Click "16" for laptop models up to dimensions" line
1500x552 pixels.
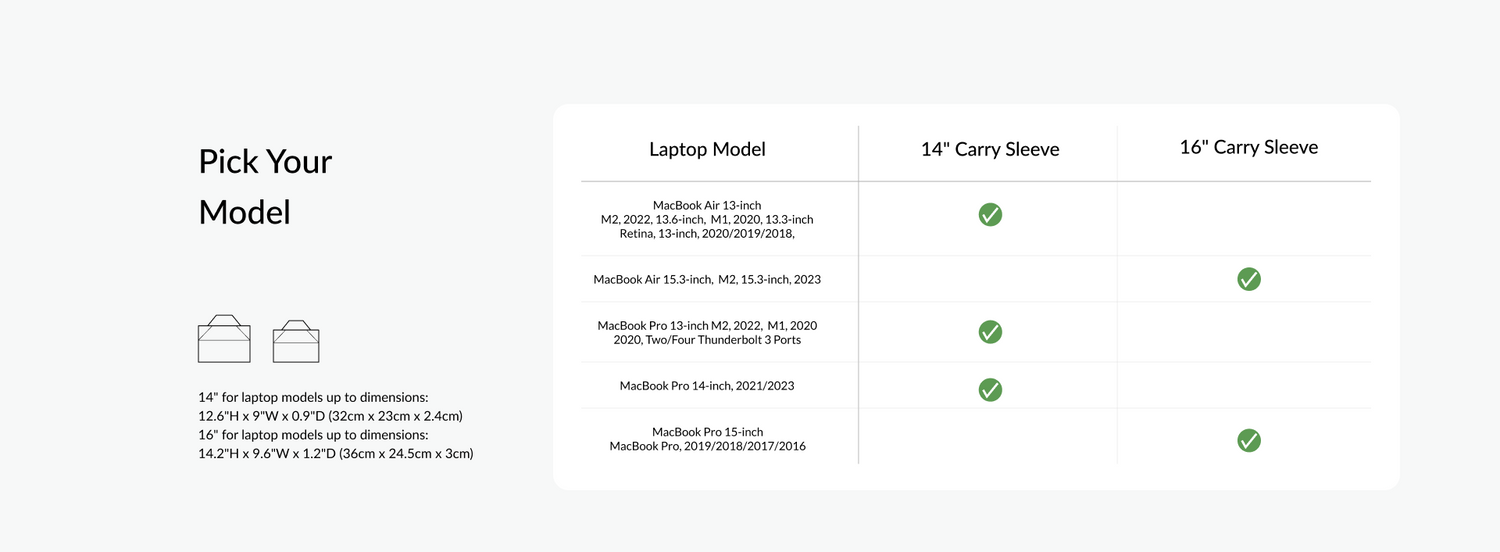coord(313,435)
